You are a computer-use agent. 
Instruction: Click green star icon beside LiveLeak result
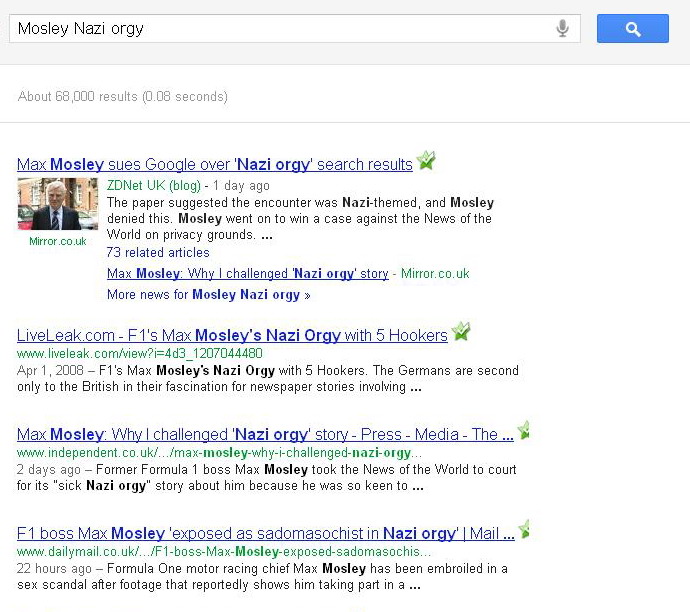[x=461, y=331]
